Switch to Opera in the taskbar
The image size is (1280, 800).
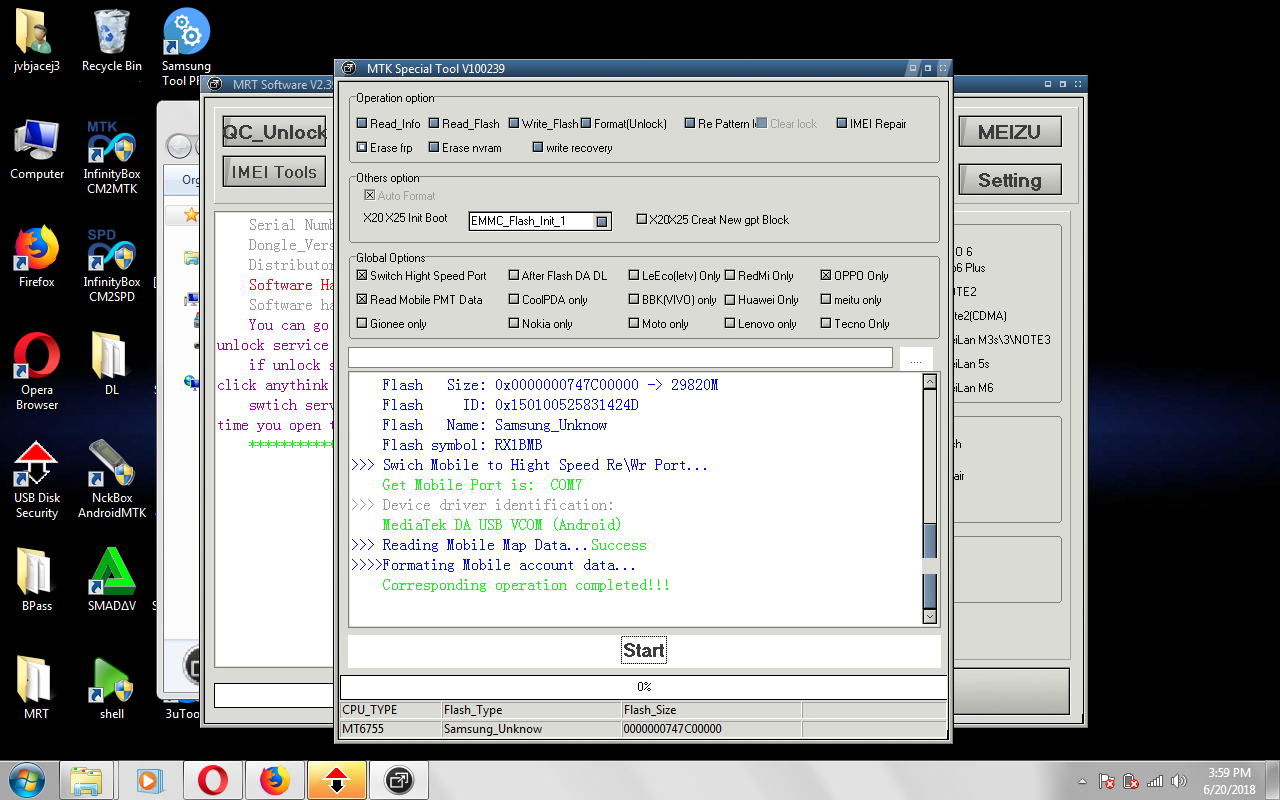pyautogui.click(x=212, y=780)
